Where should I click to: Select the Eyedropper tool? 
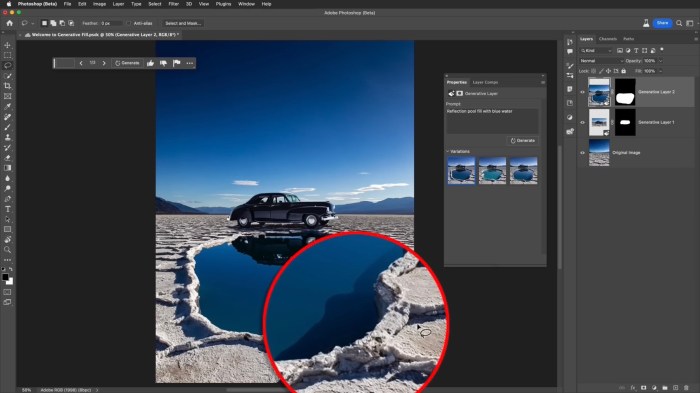tap(8, 107)
